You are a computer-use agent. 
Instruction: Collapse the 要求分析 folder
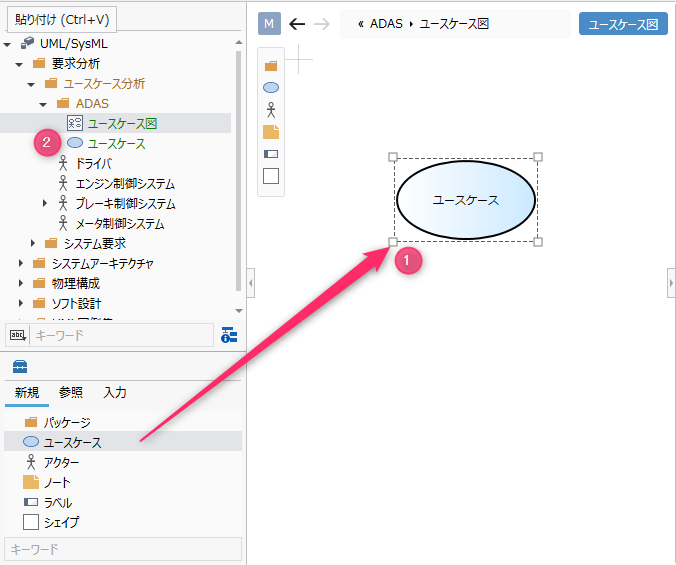(x=19, y=64)
